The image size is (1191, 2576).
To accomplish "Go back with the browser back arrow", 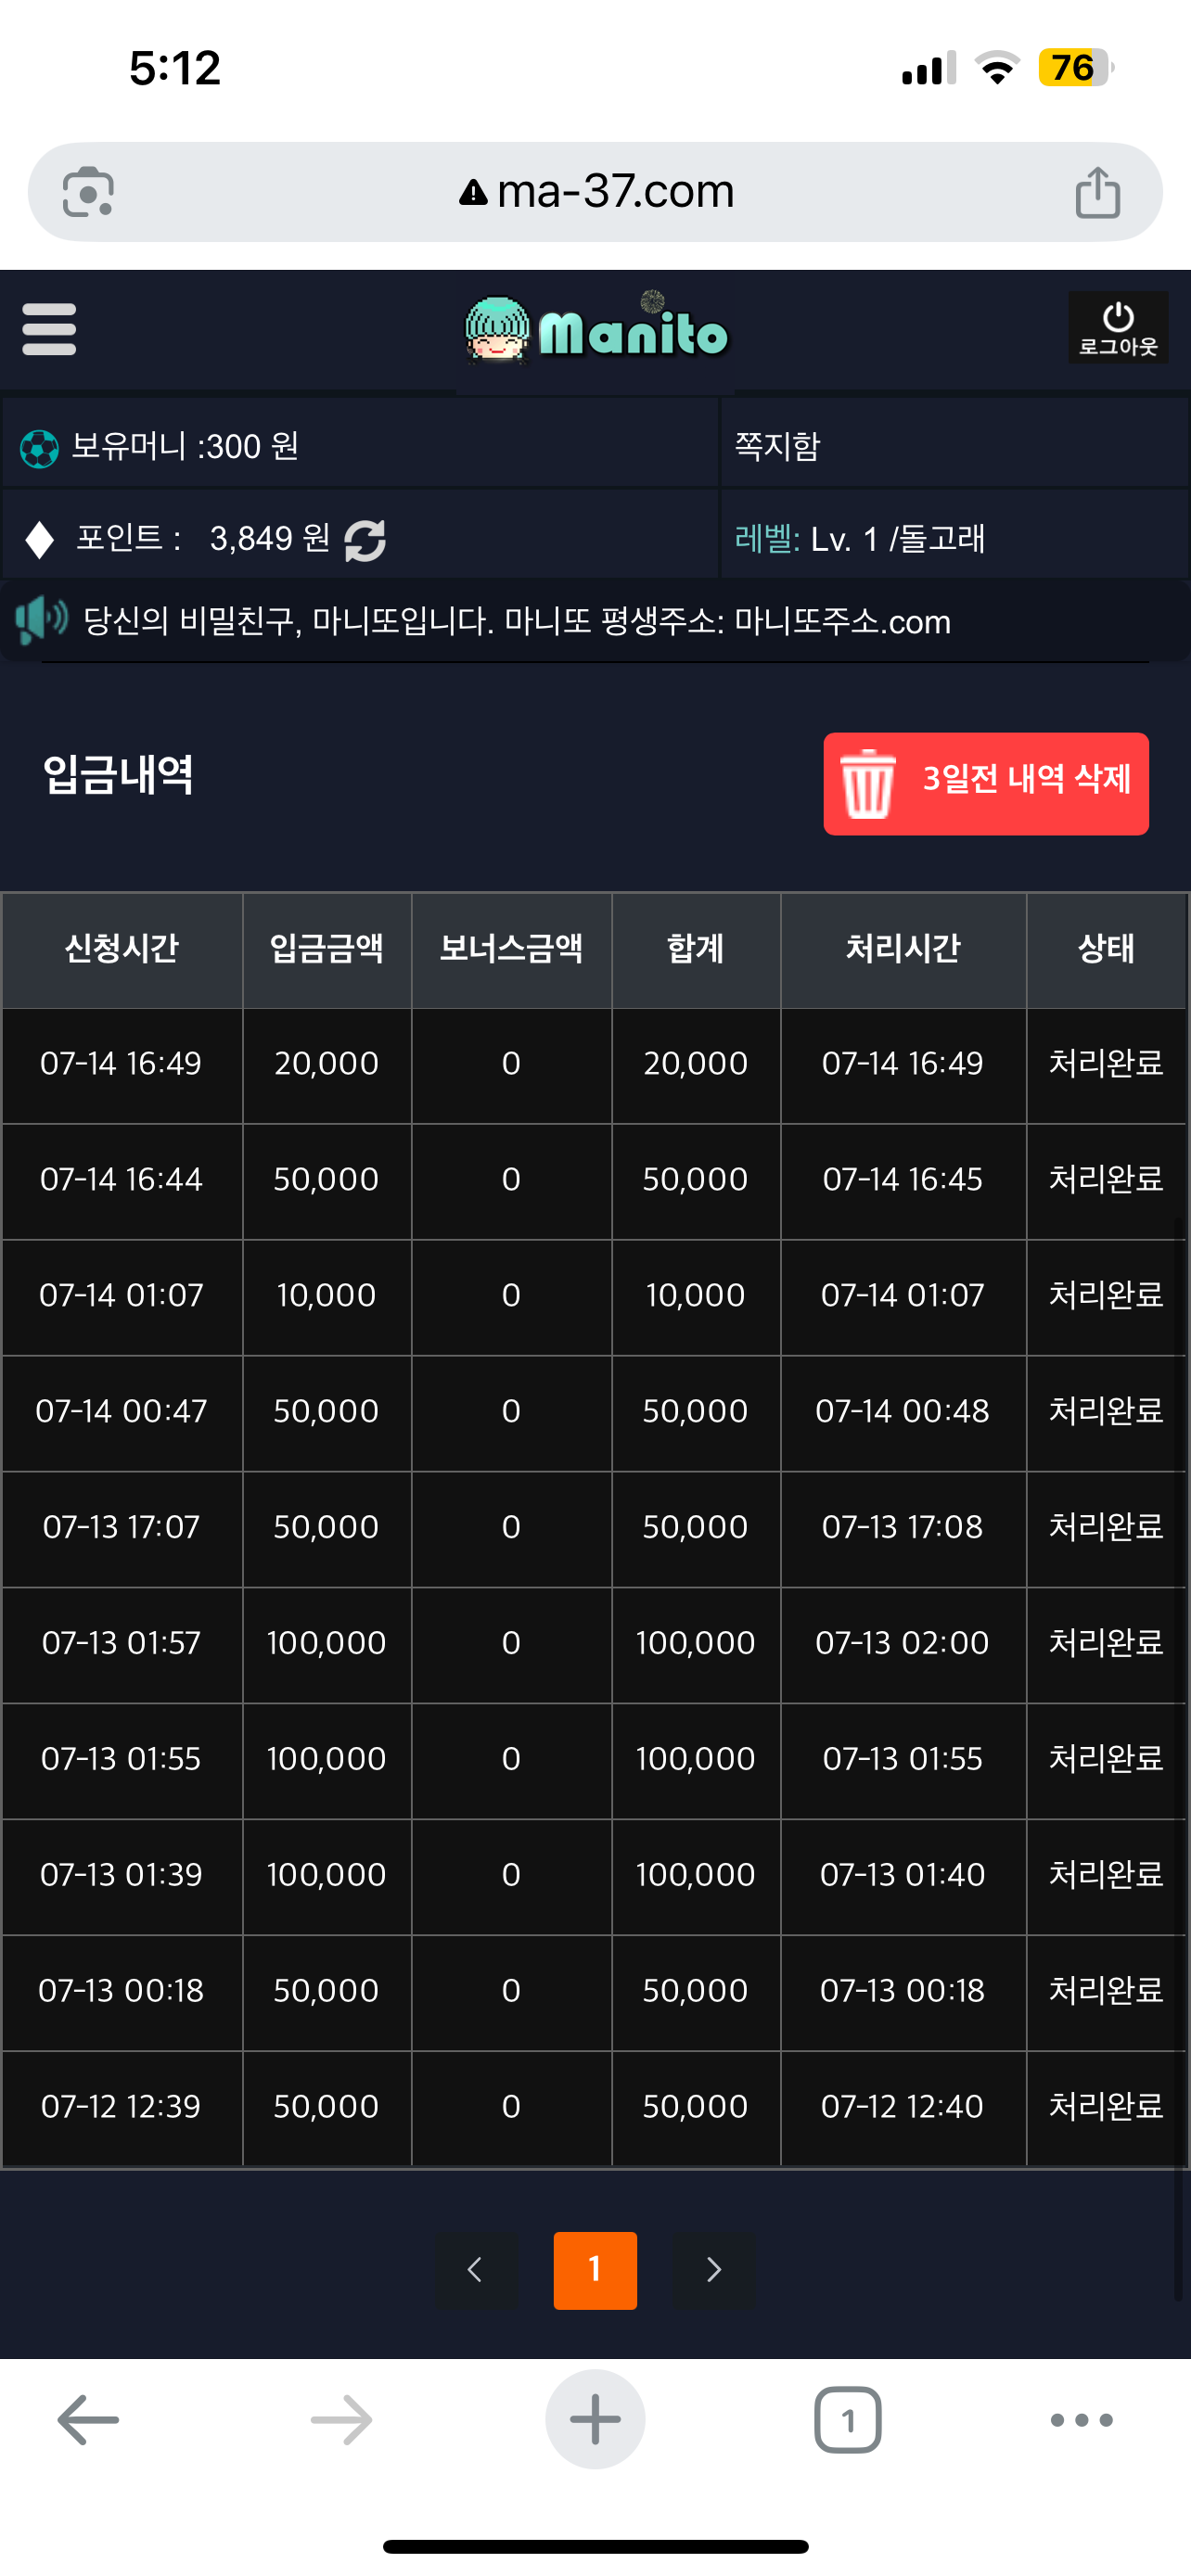I will point(88,2420).
